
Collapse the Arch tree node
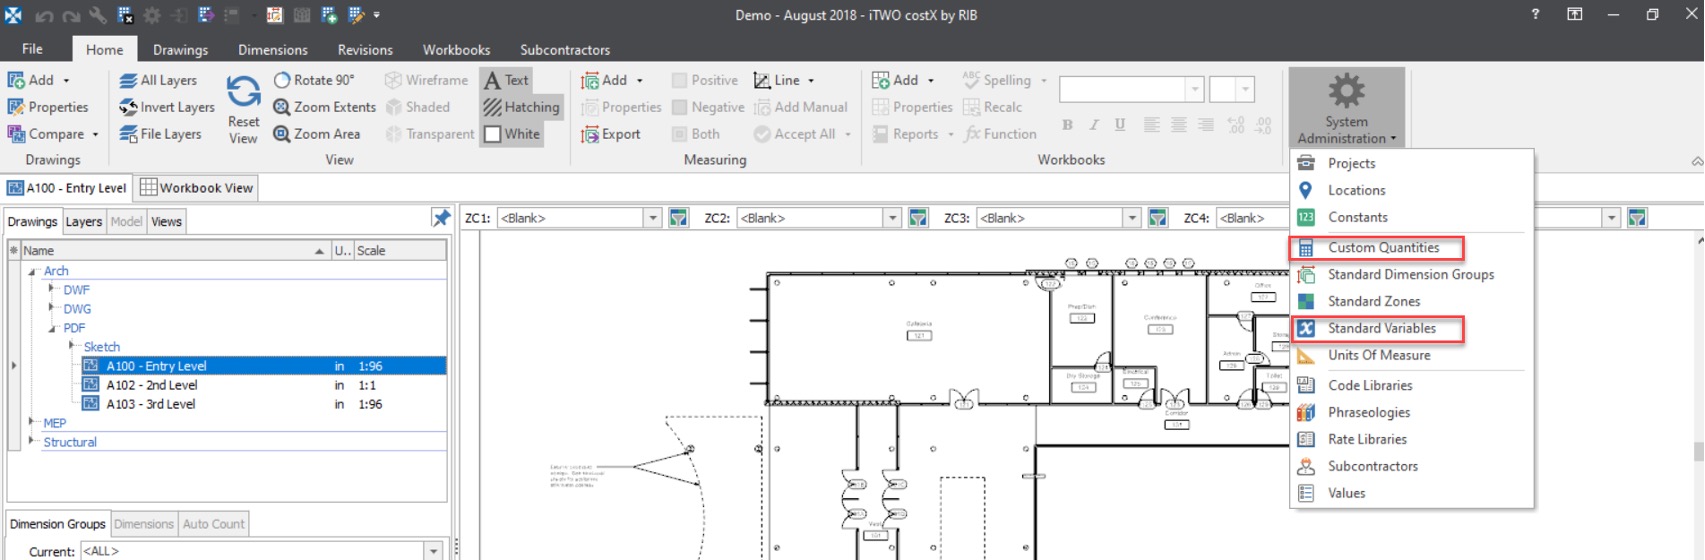click(32, 271)
